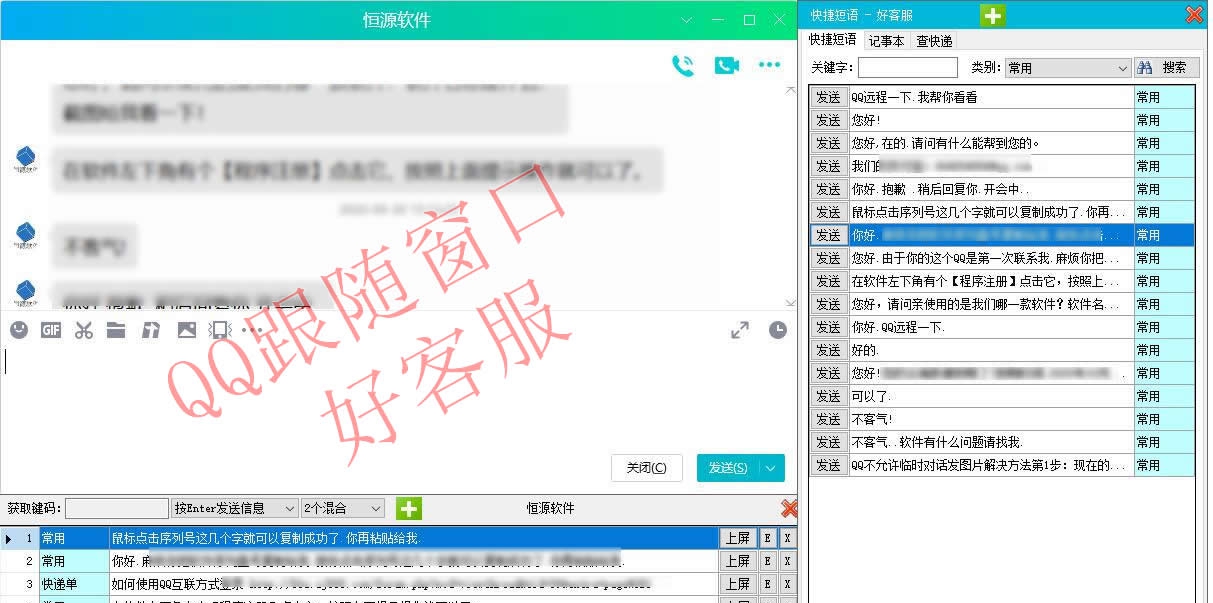1213x603 pixels.
Task: Switch to the 记事本 tab
Action: (887, 41)
